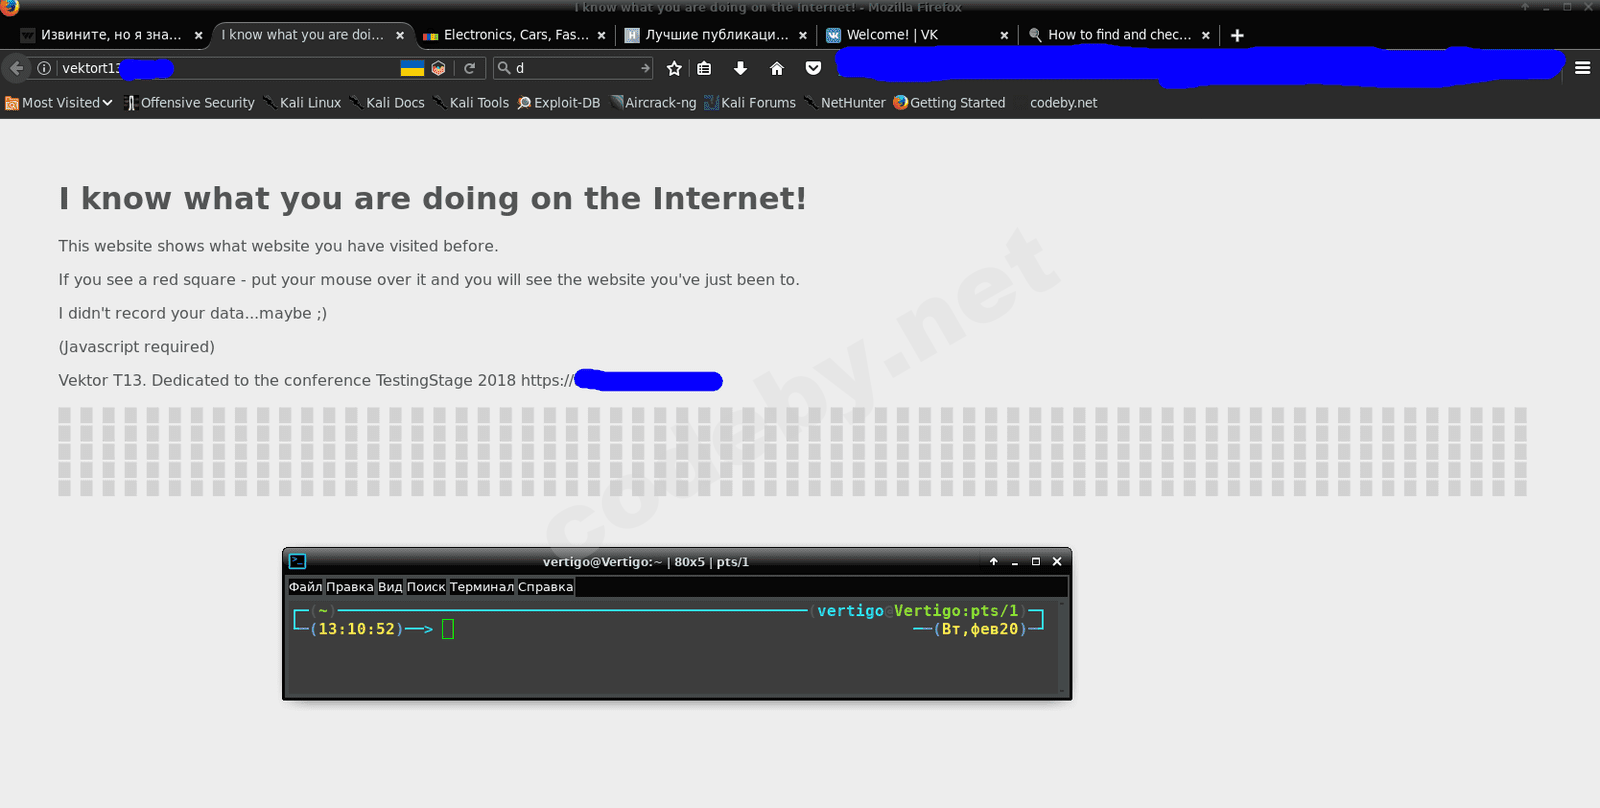Image resolution: width=1600 pixels, height=808 pixels.
Task: Expand the Most Visited bookmarks folder
Action: coord(59,103)
